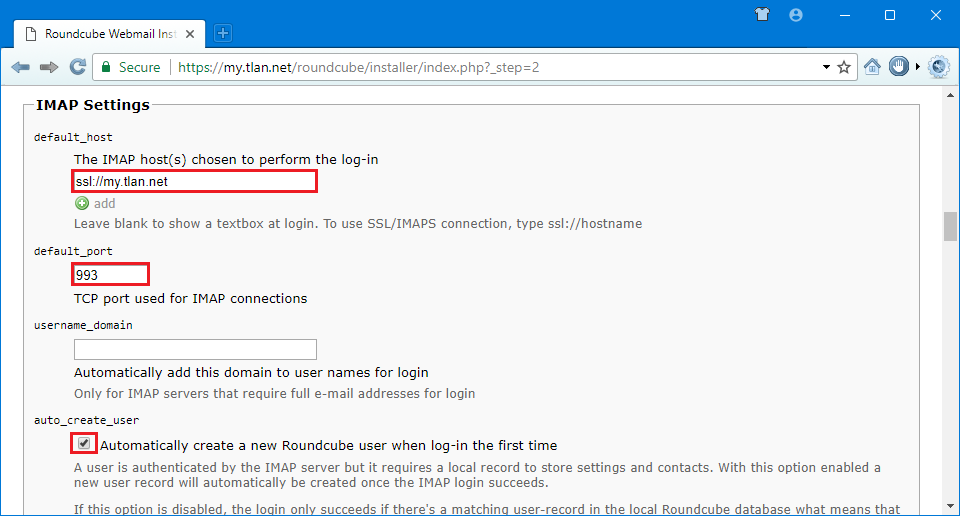Open the globe gear browser menu icon
Viewport: 960px width, 516px height.
tap(939, 67)
